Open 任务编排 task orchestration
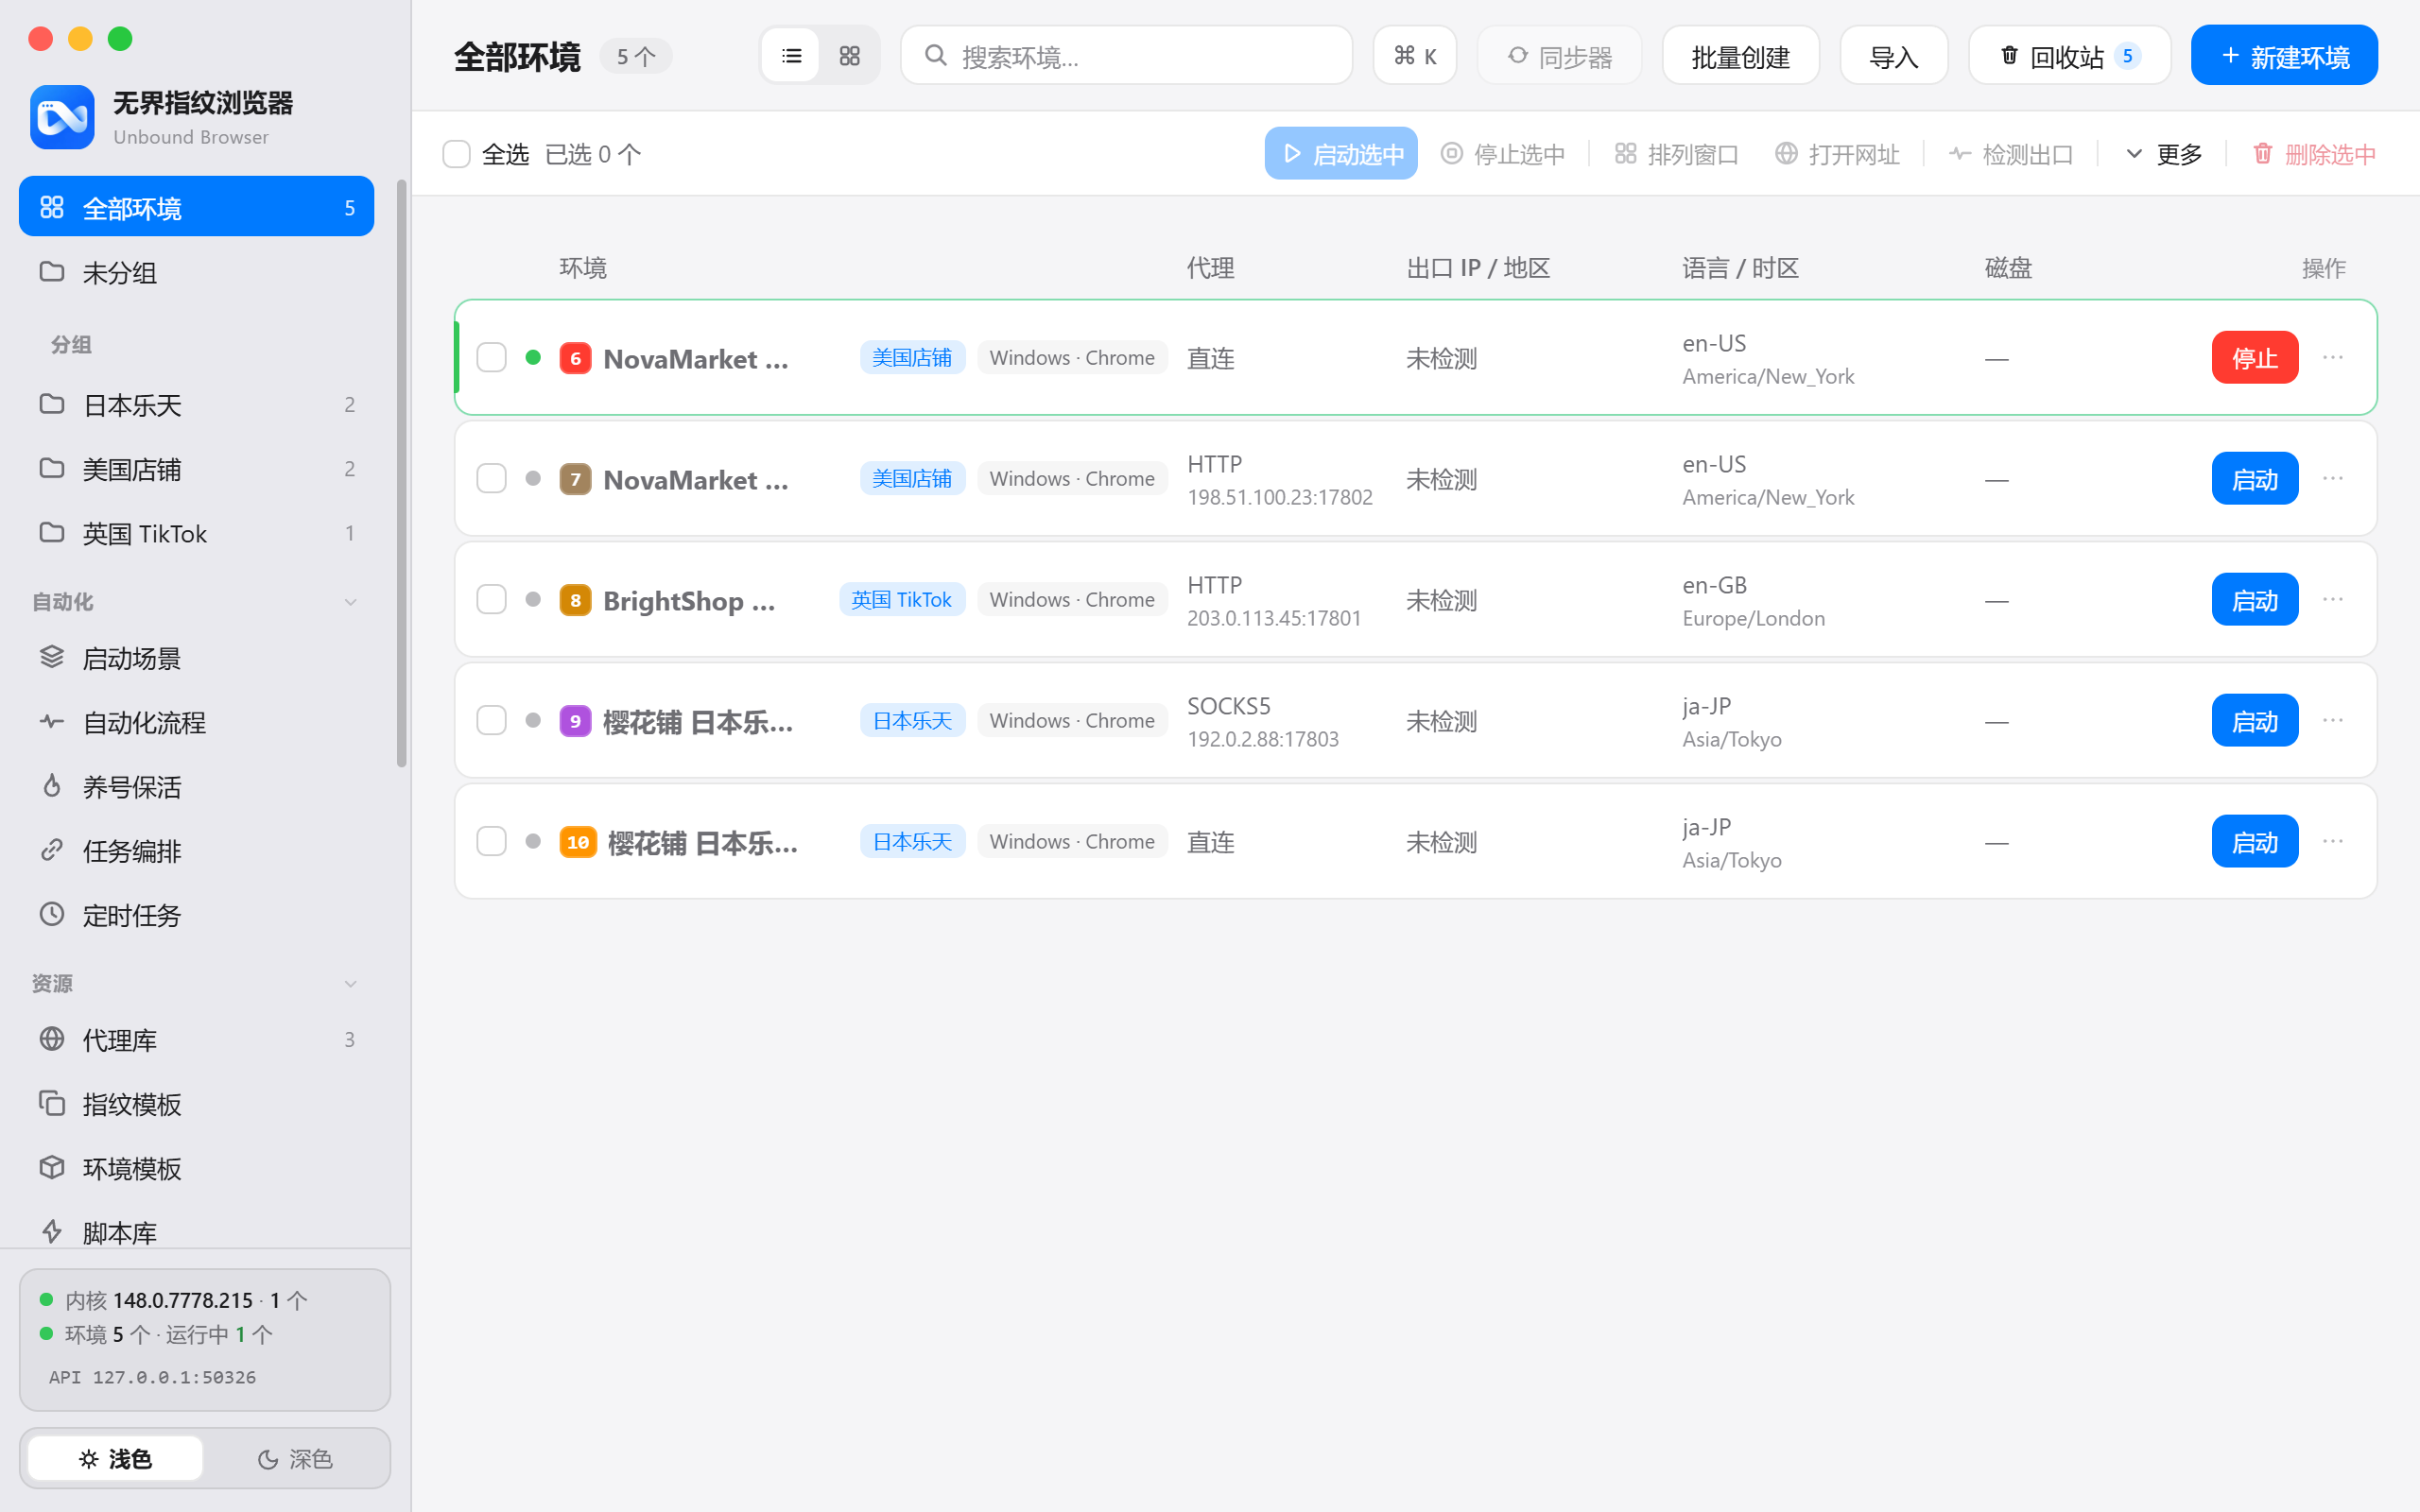The width and height of the screenshot is (2420, 1512). pos(196,850)
